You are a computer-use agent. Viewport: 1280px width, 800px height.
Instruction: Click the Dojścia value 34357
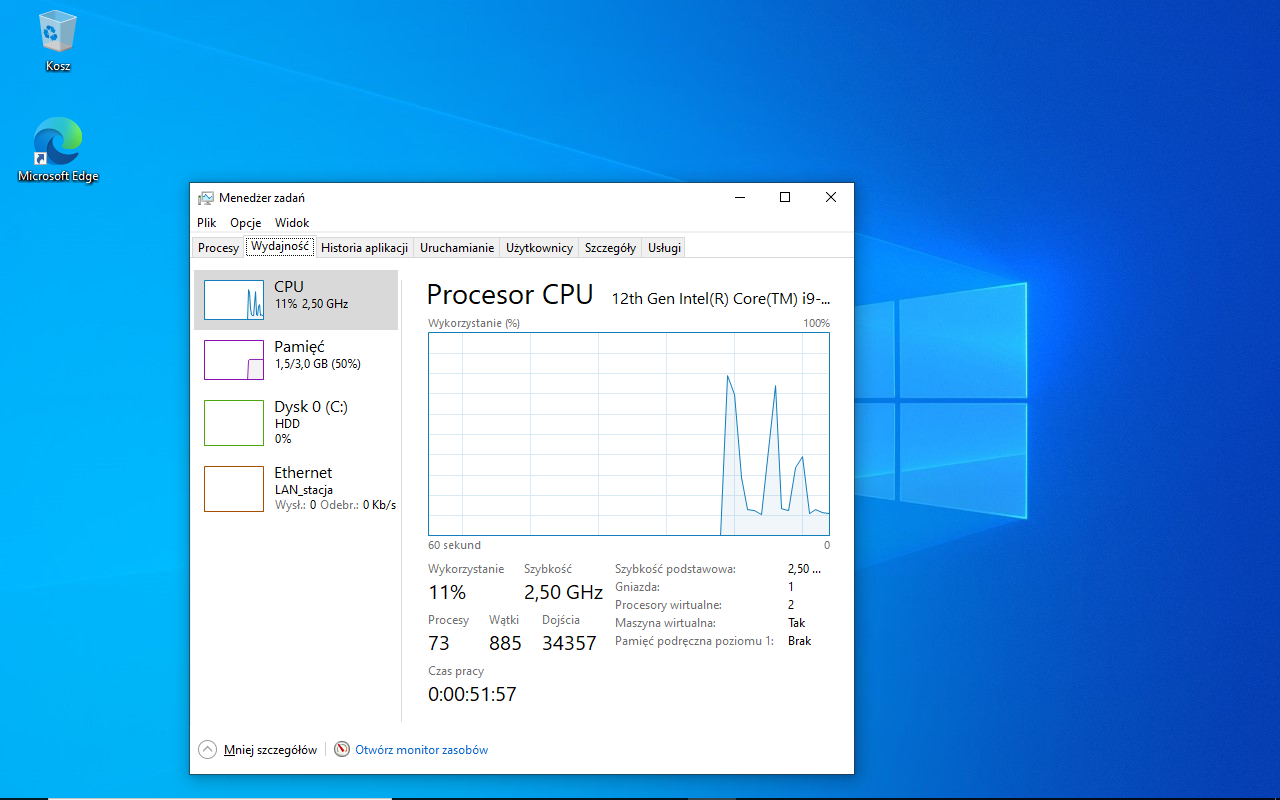569,643
